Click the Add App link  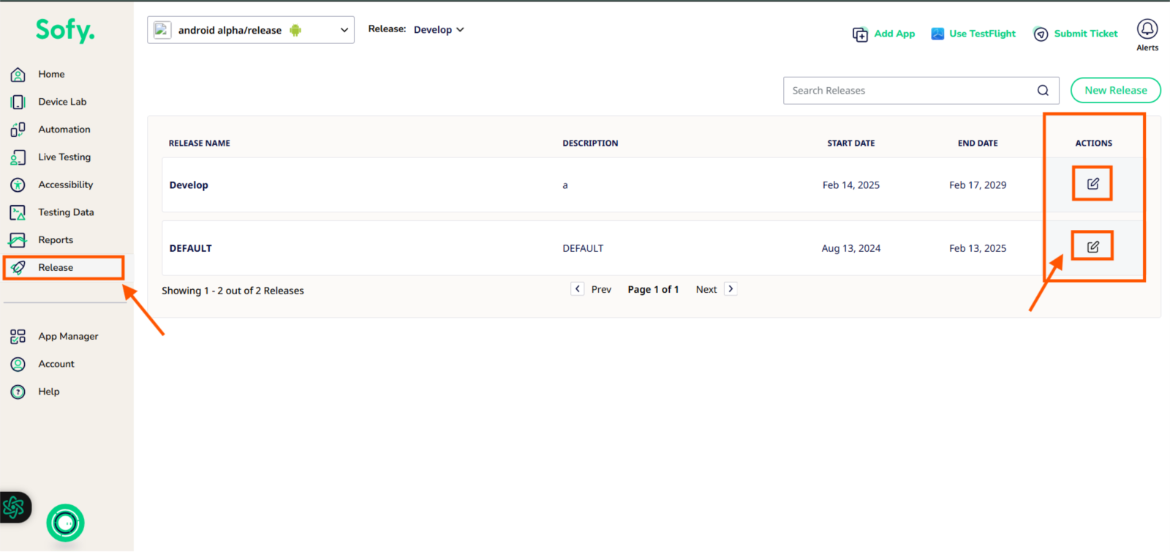[x=894, y=34]
